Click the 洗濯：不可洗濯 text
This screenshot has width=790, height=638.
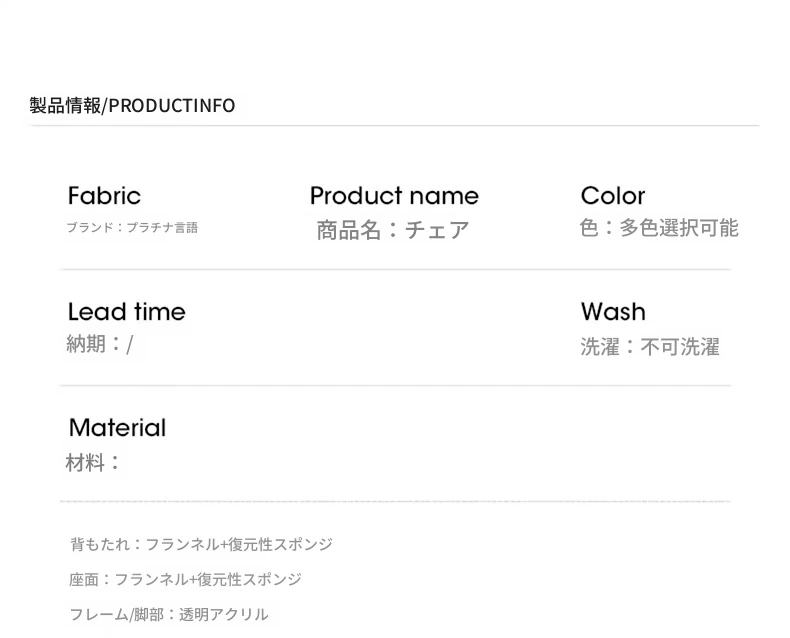point(650,347)
